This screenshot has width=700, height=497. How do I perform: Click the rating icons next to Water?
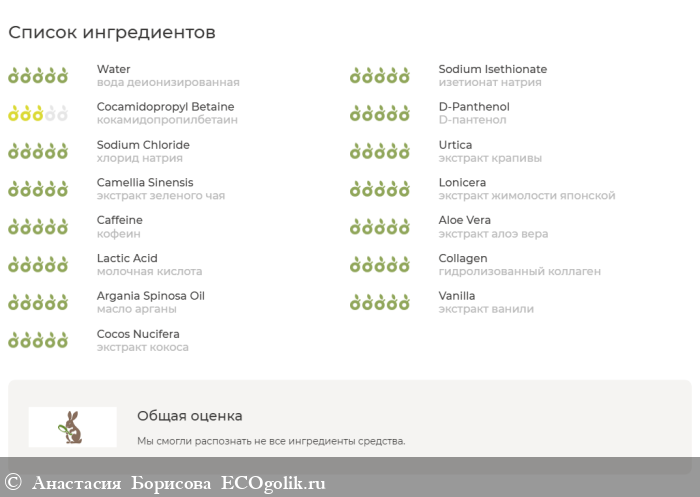point(38,75)
